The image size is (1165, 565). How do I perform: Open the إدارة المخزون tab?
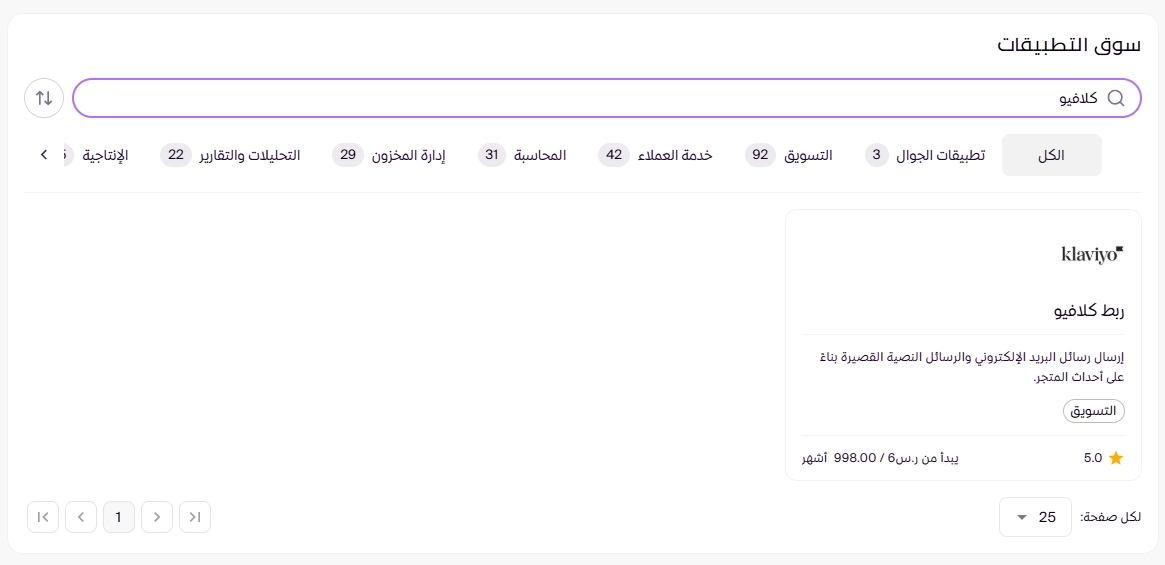[389, 156]
